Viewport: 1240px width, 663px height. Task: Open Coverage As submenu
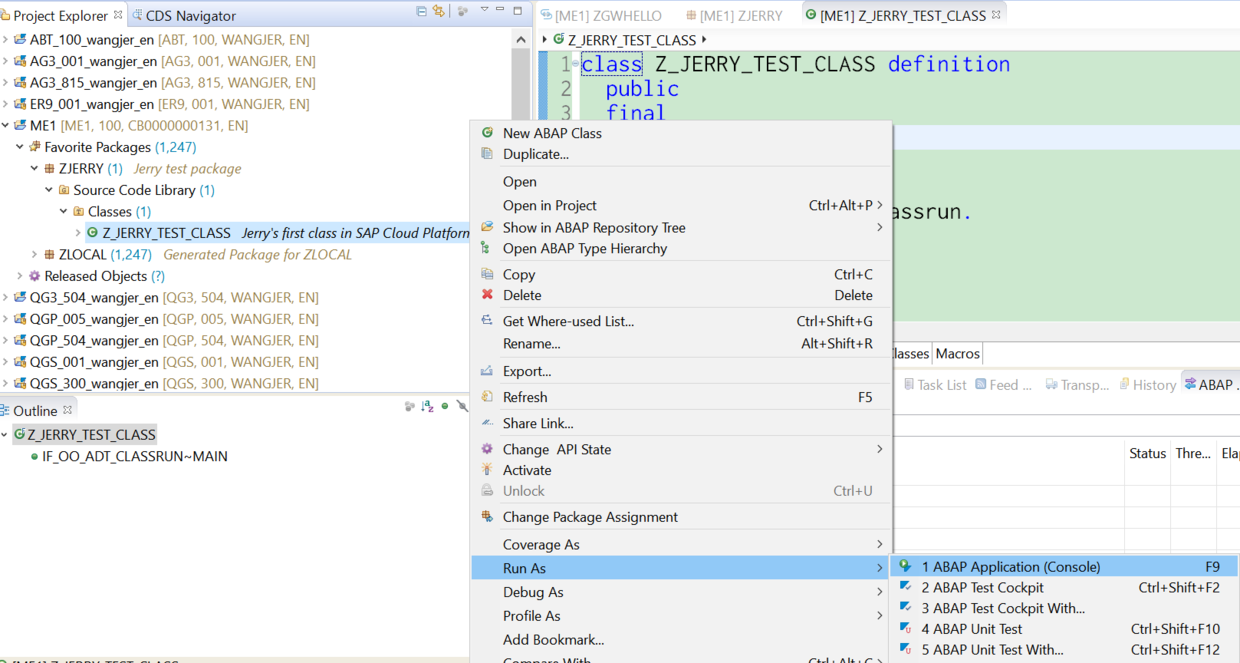(x=681, y=544)
